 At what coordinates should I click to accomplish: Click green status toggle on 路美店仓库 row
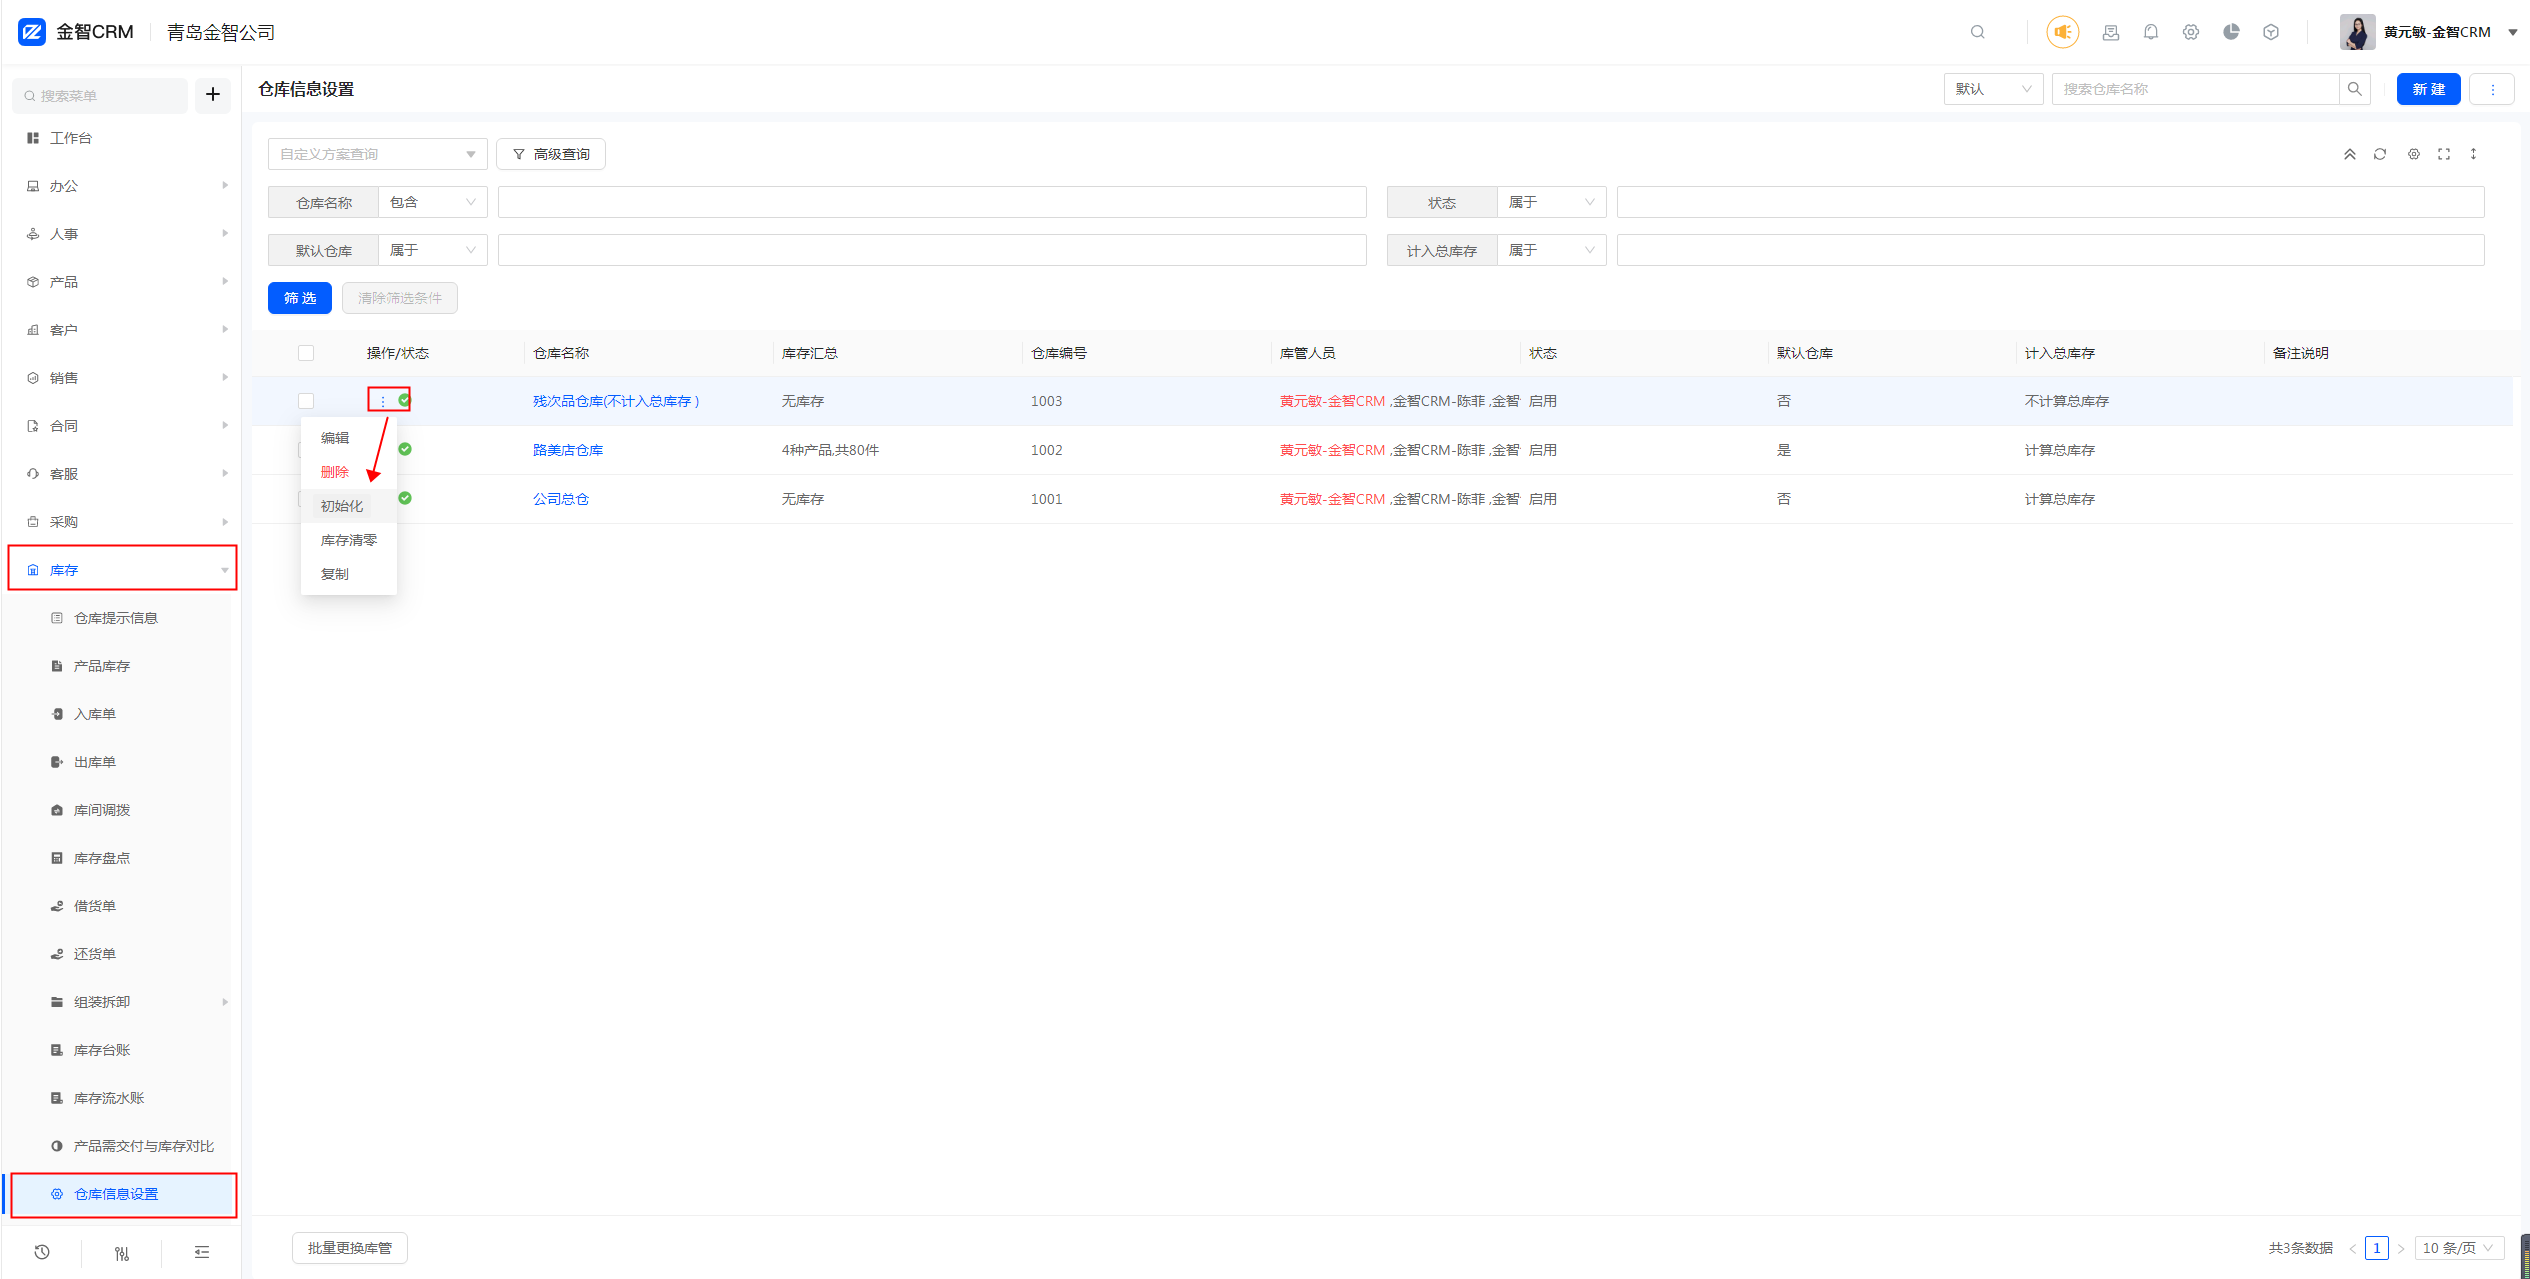pyautogui.click(x=405, y=449)
